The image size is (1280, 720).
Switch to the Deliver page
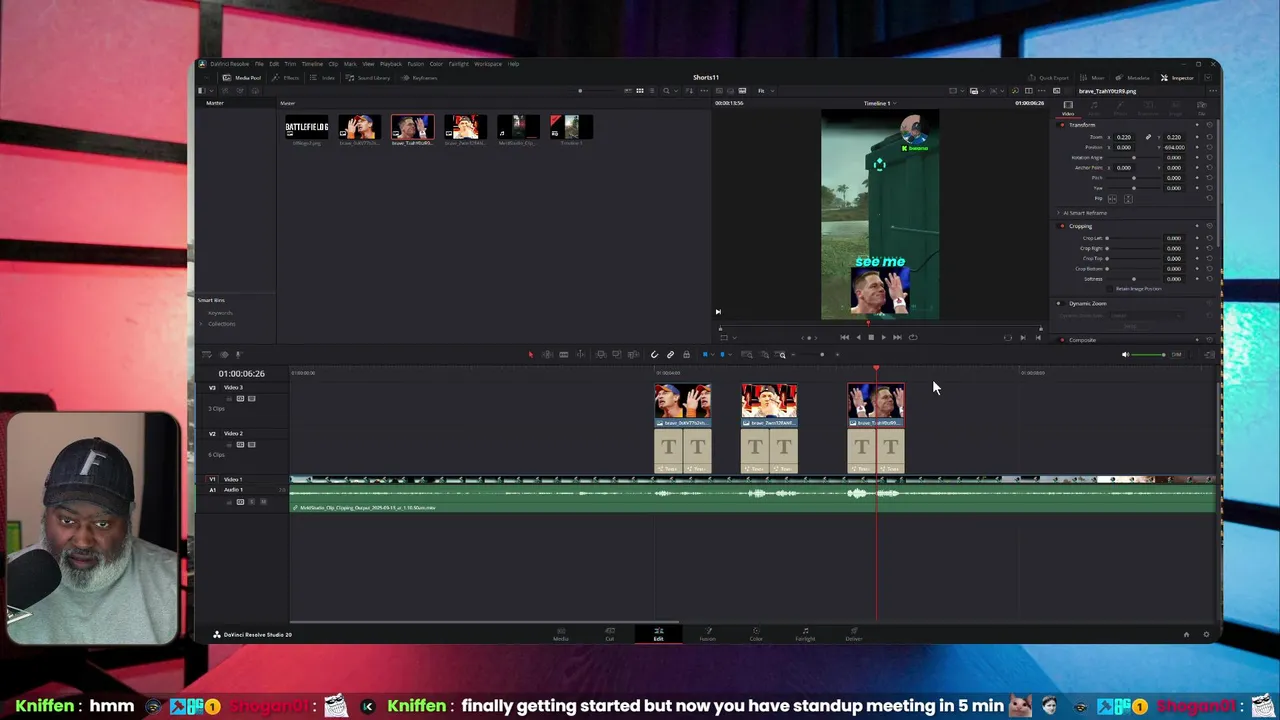click(x=854, y=634)
